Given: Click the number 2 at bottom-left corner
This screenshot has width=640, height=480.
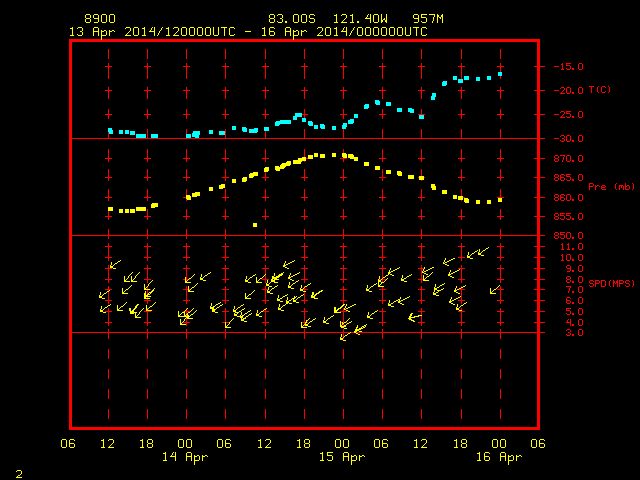Looking at the screenshot, I should point(19,474).
